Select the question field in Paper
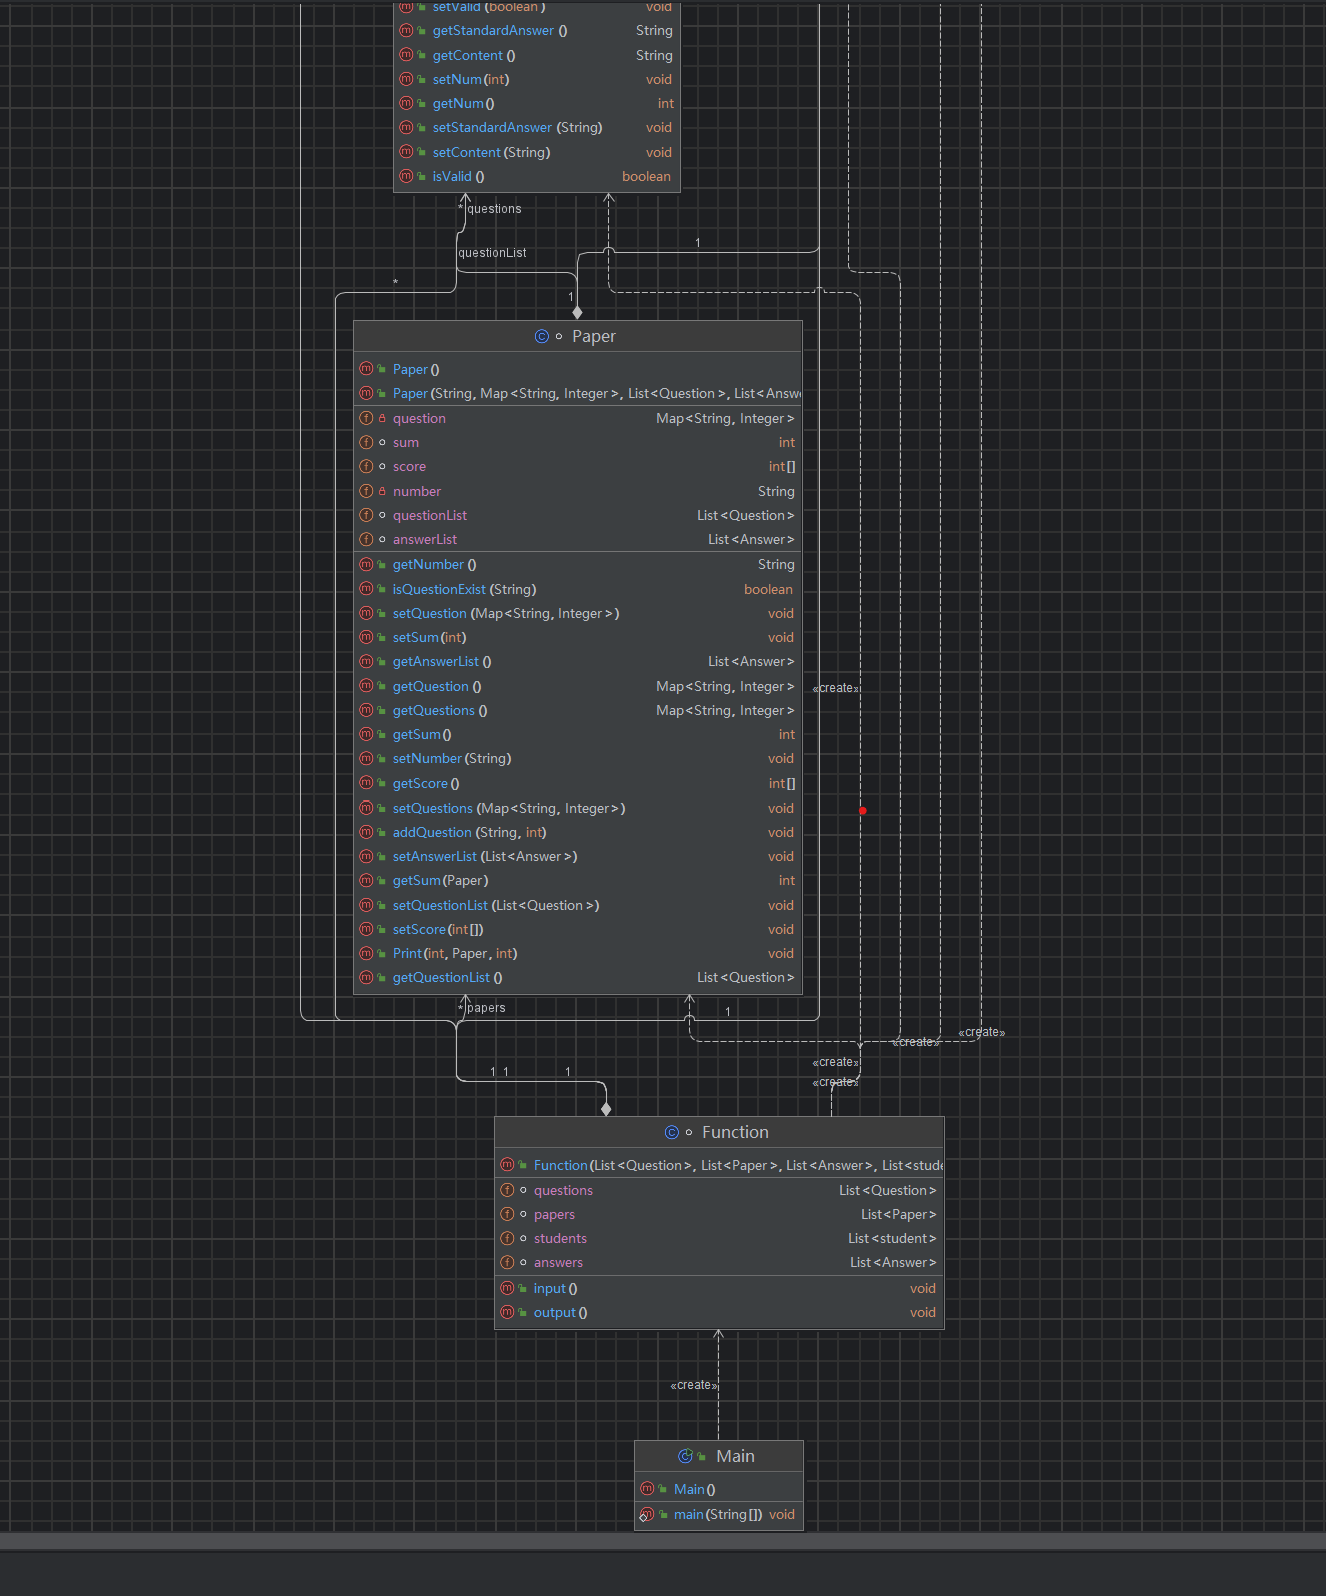The width and height of the screenshot is (1326, 1596). coord(578,418)
